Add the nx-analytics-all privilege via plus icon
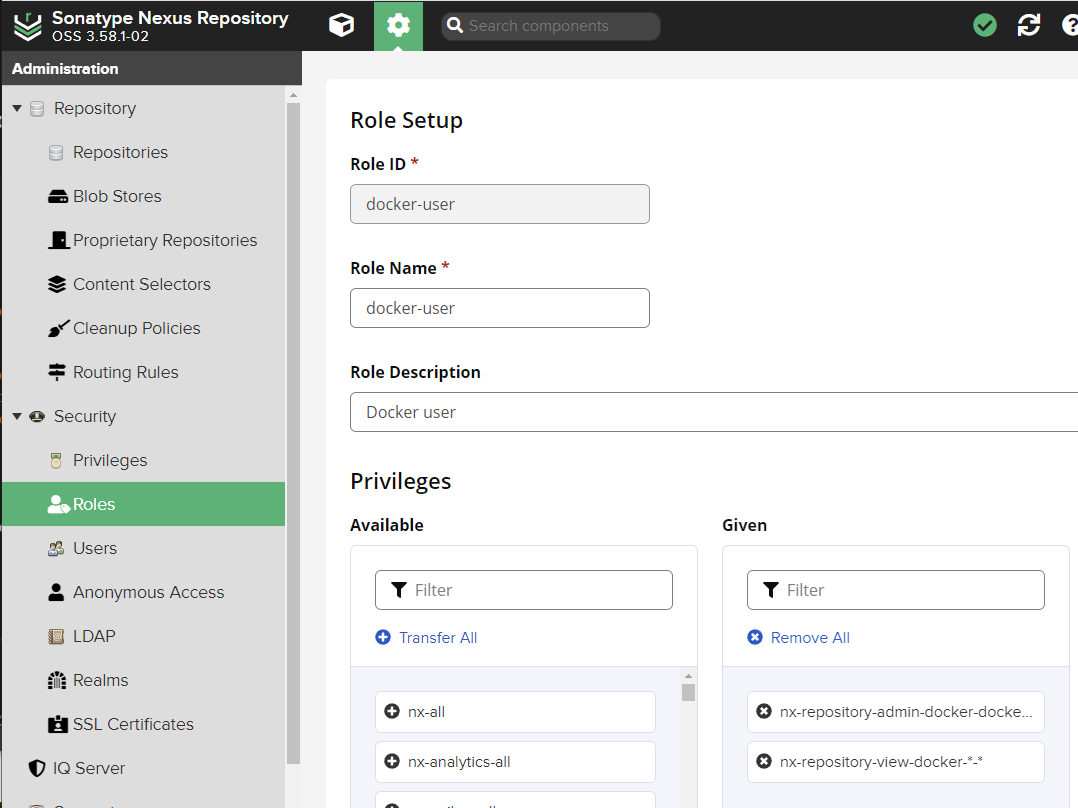This screenshot has width=1078, height=808. tap(392, 762)
